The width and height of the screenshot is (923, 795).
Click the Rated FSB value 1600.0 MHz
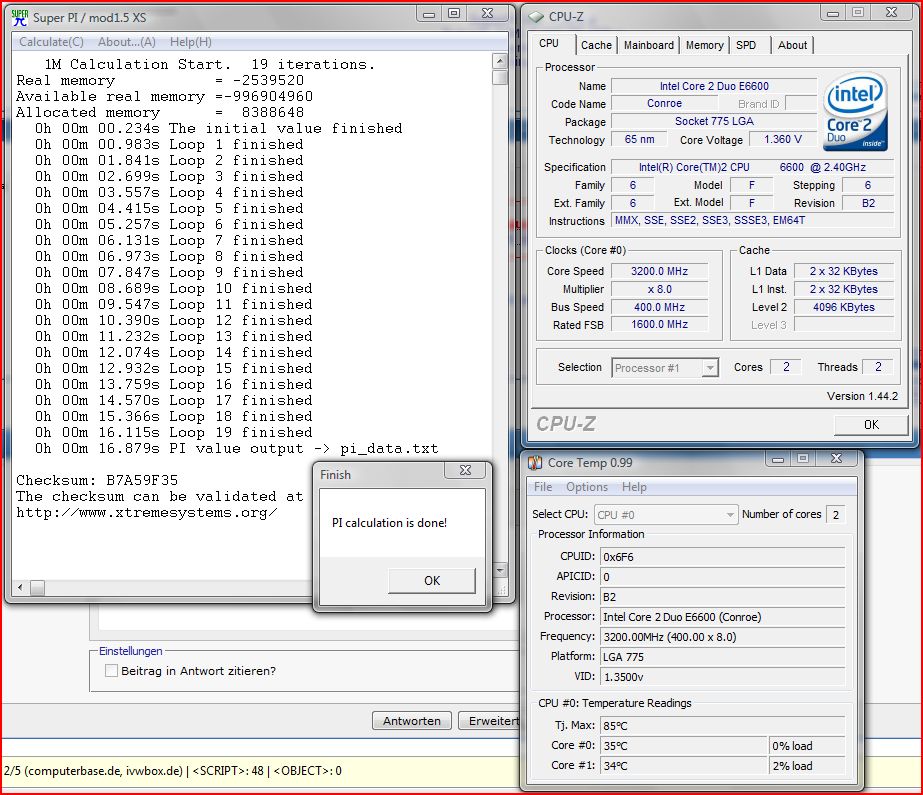[659, 324]
